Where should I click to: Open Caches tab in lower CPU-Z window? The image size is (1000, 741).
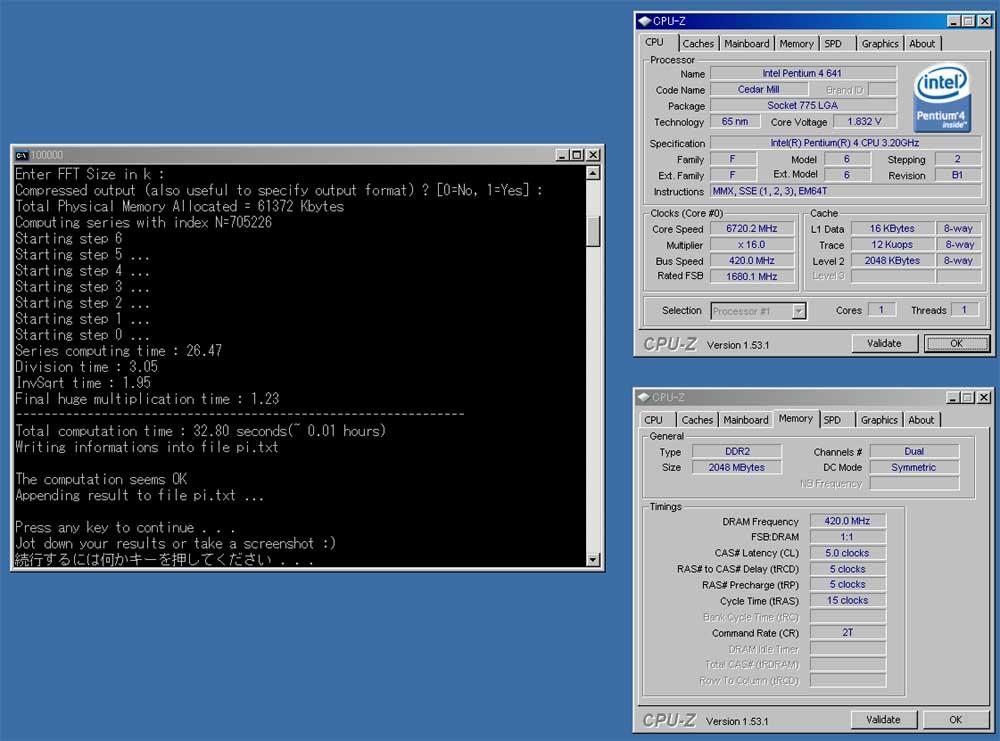697,420
